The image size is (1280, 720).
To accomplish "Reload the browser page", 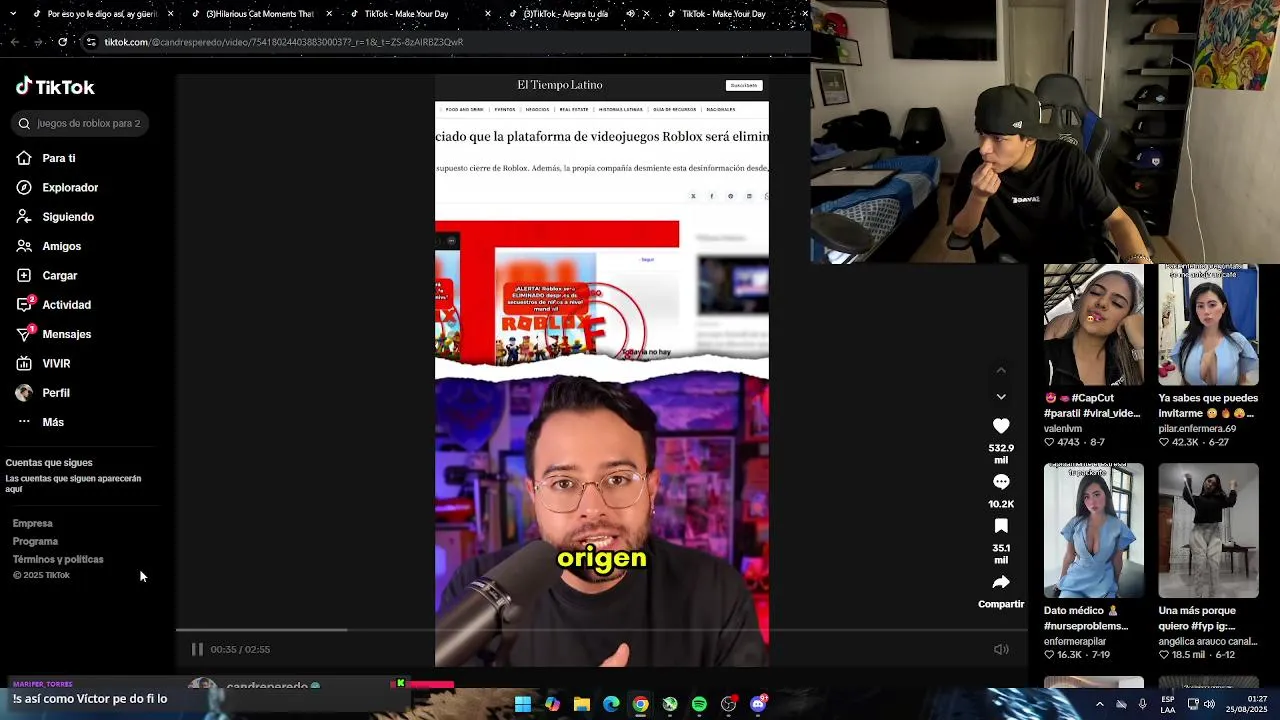I will pyautogui.click(x=62, y=42).
